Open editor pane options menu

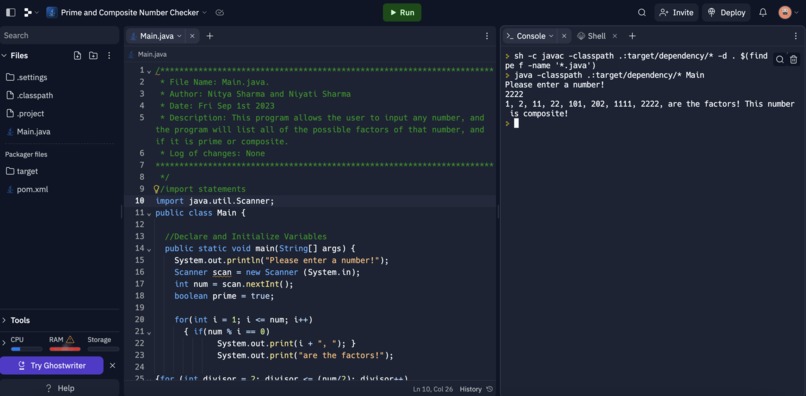coord(487,36)
